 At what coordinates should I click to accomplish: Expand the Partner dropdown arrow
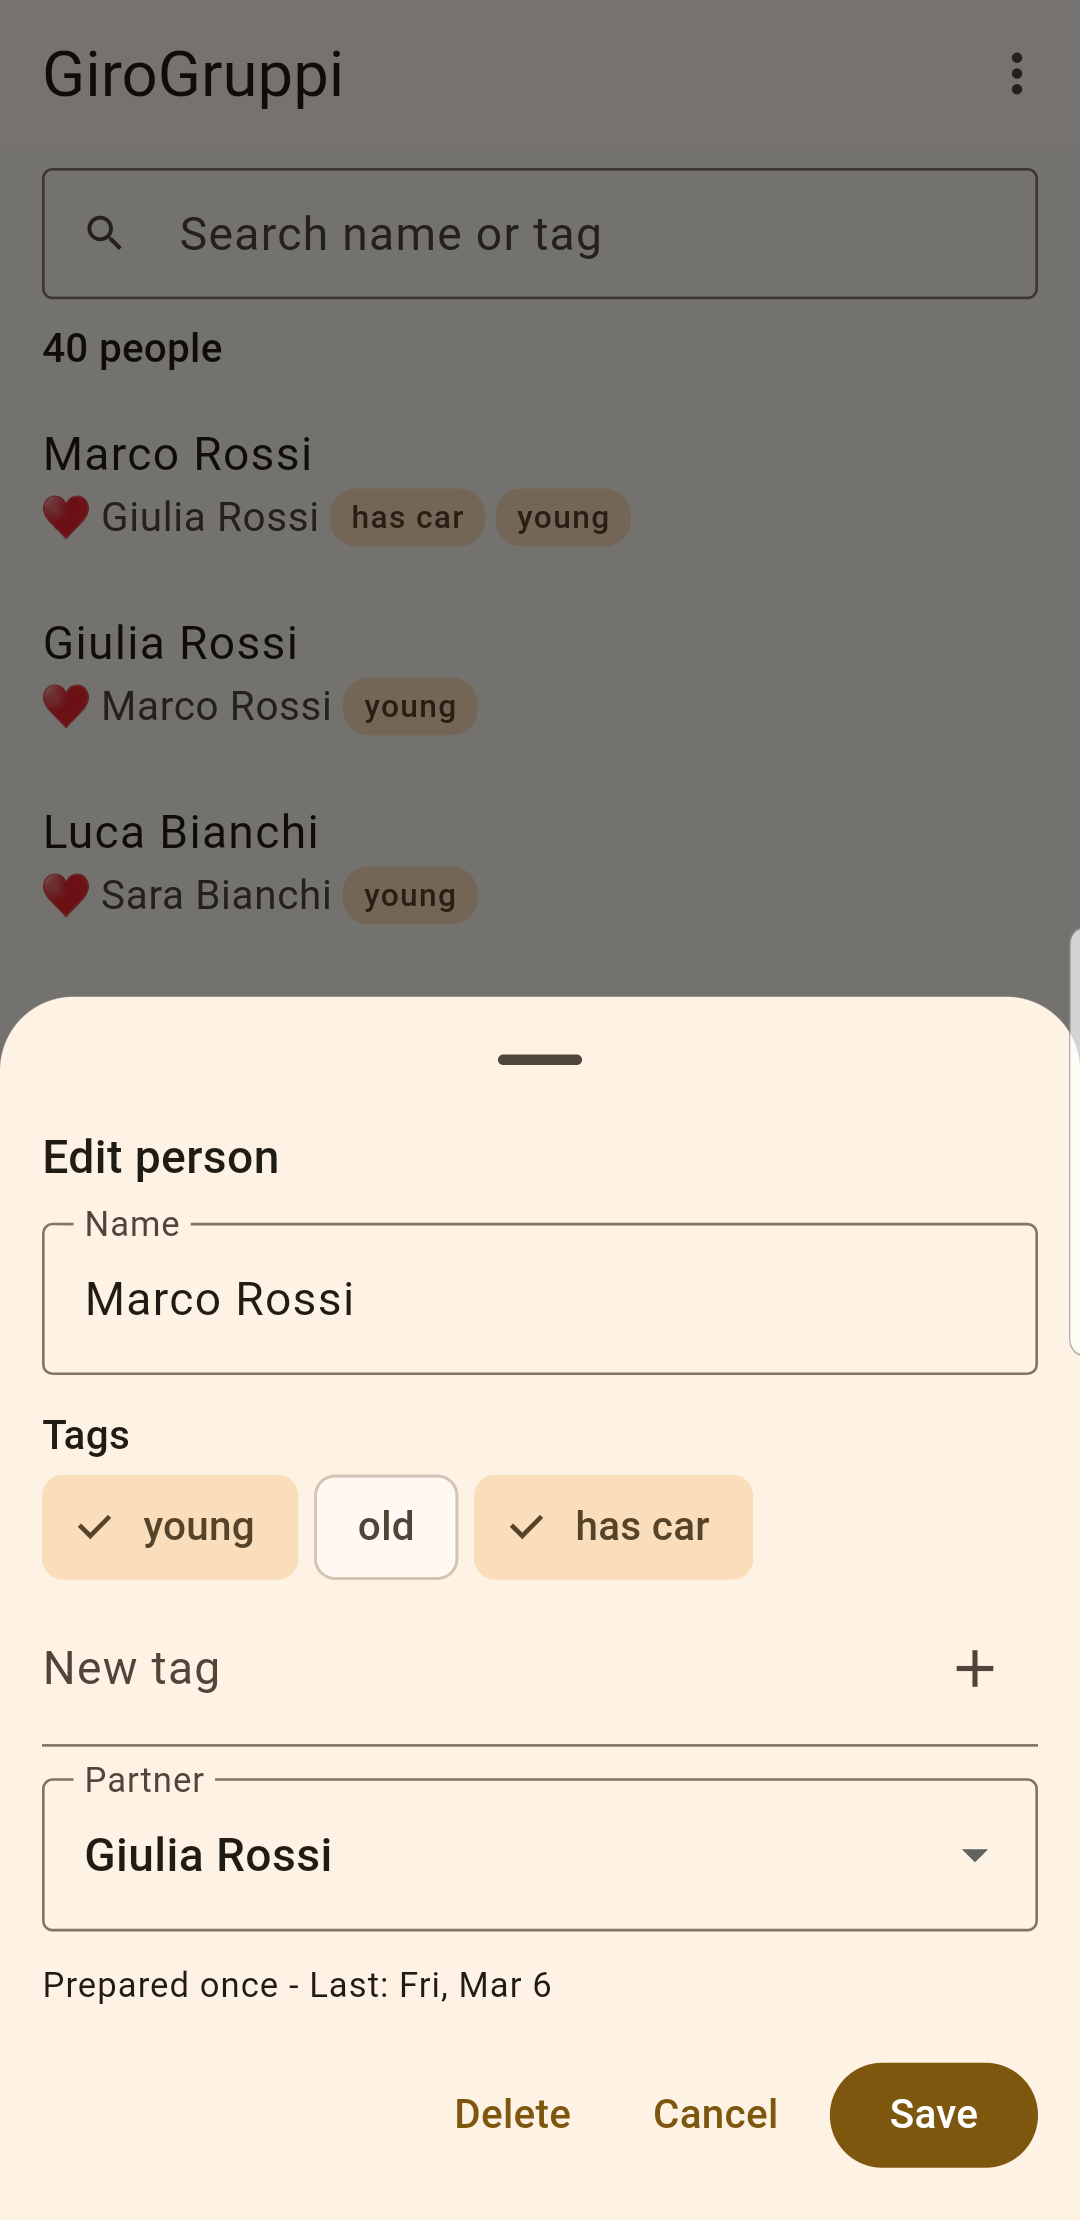[974, 1855]
